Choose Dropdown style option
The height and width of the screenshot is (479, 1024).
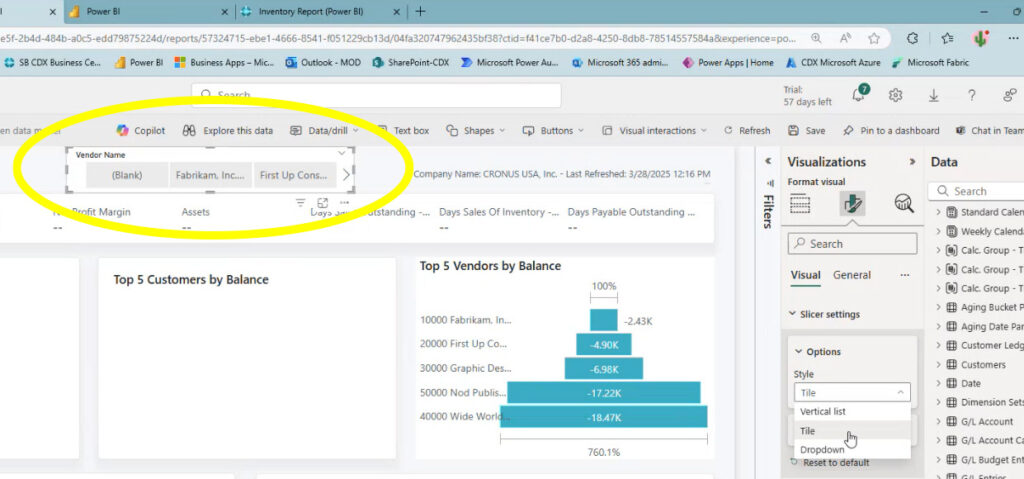coord(852,450)
